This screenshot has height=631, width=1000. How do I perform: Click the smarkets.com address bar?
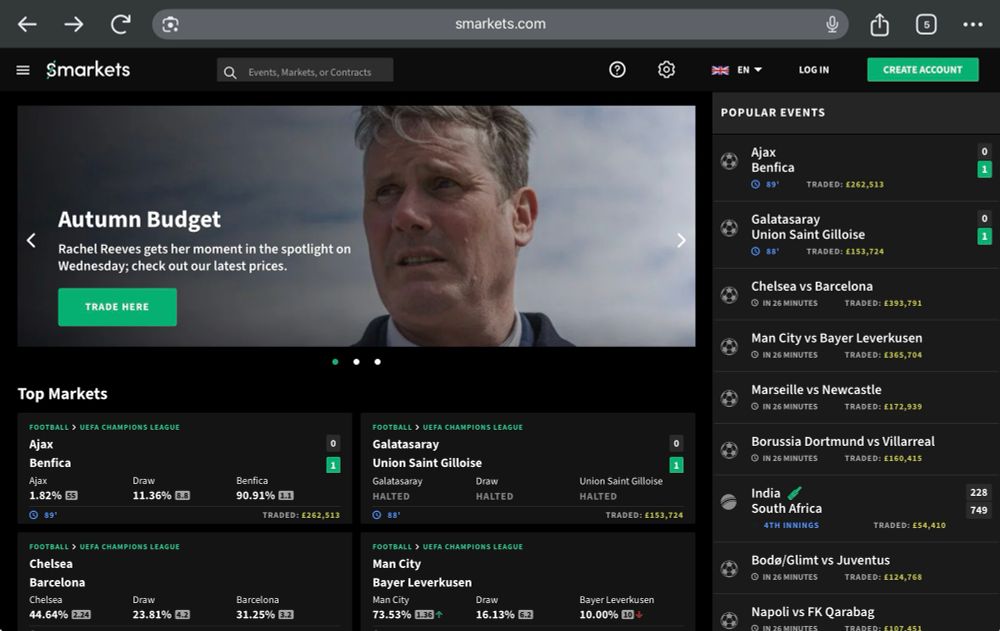500,24
